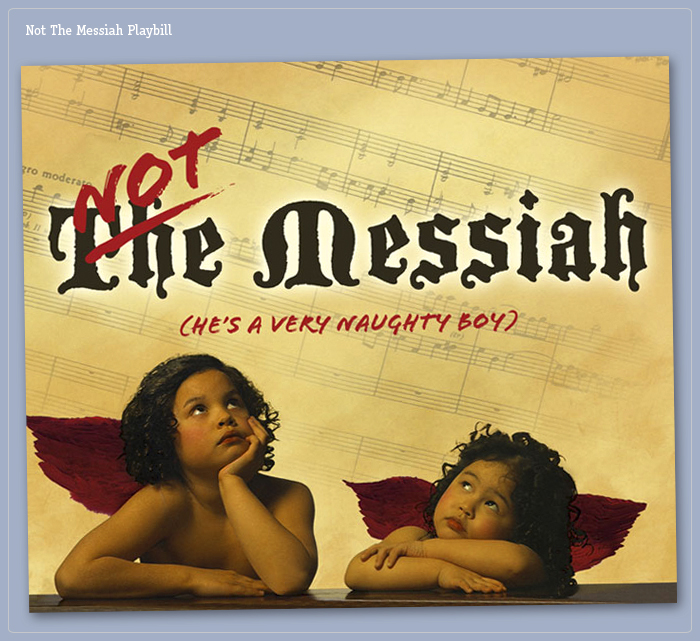Click the 'Not The Messiah Playbill' caption
Image resolution: width=700 pixels, height=641 pixels.
pos(99,31)
